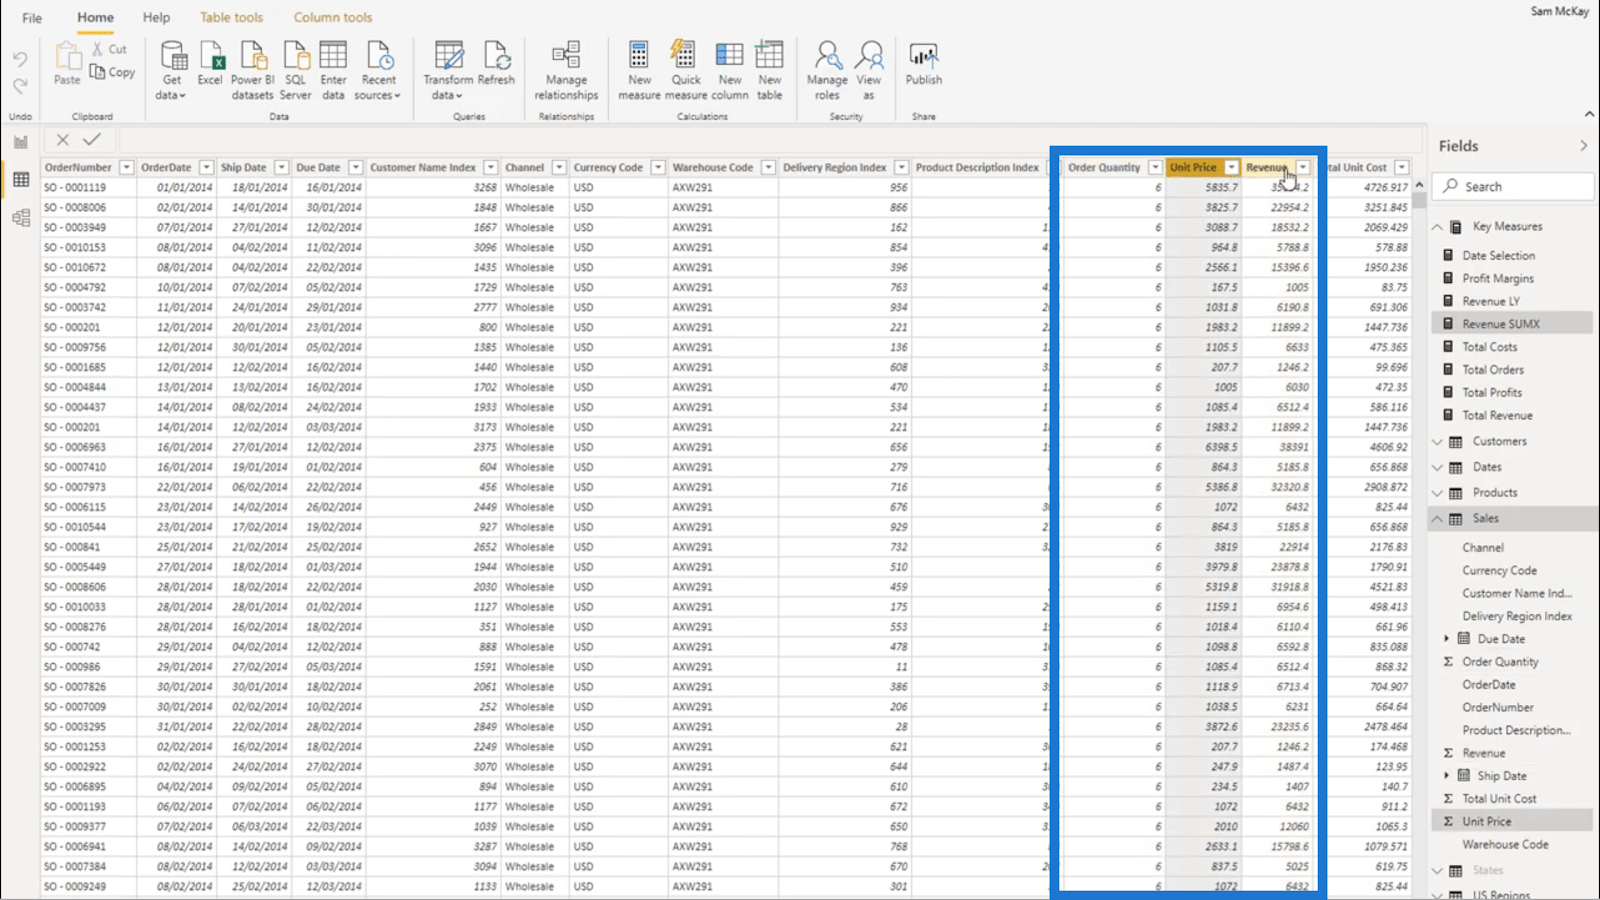This screenshot has height=900, width=1600.
Task: Collapse the Fields pane
Action: pos(1583,146)
